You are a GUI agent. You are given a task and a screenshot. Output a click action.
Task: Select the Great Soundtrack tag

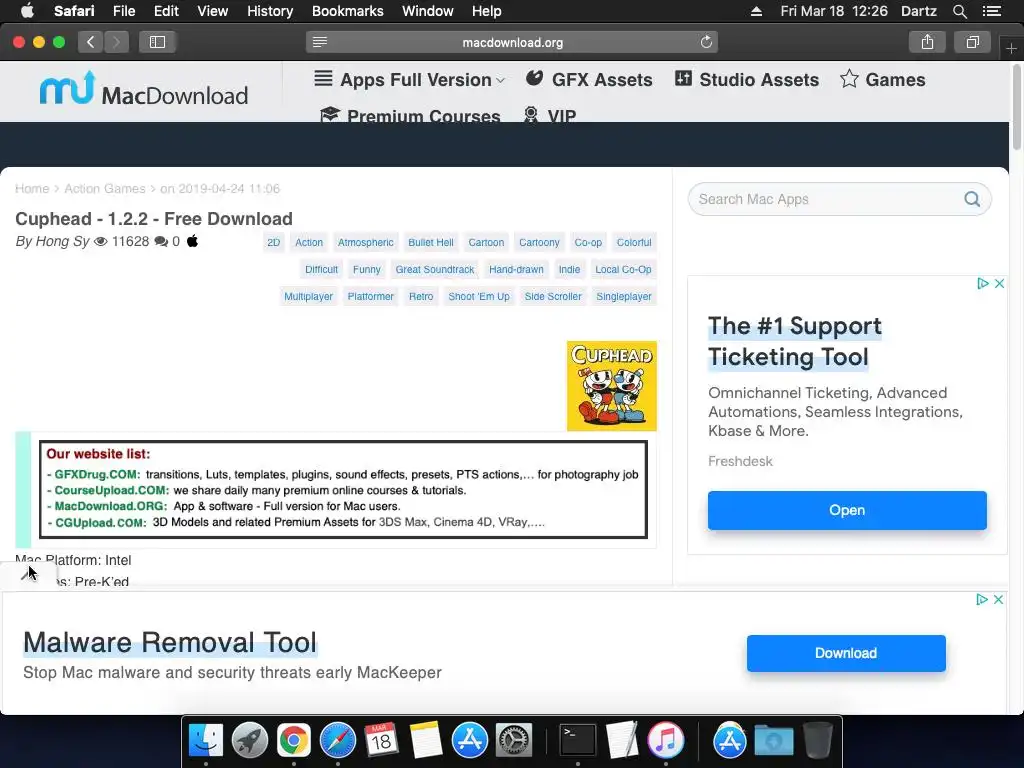[x=435, y=269]
